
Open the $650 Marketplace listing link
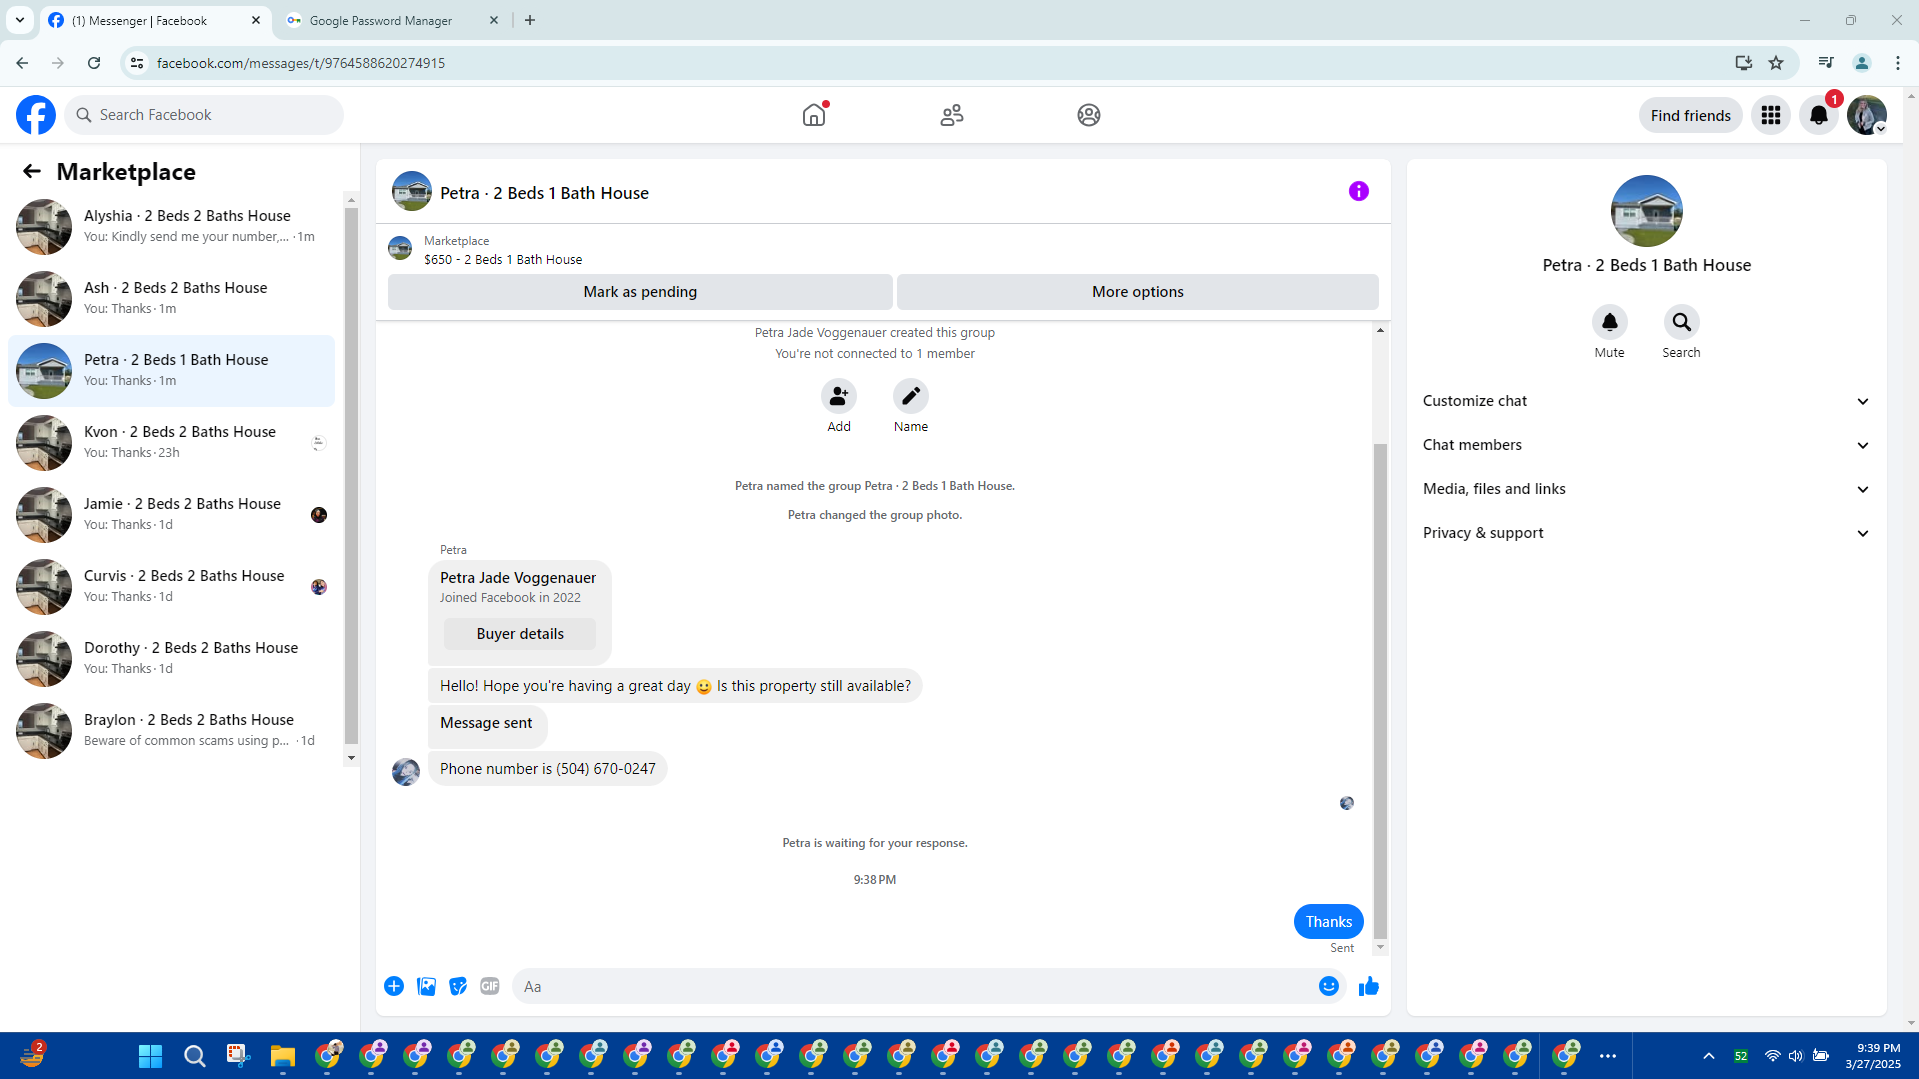click(502, 259)
